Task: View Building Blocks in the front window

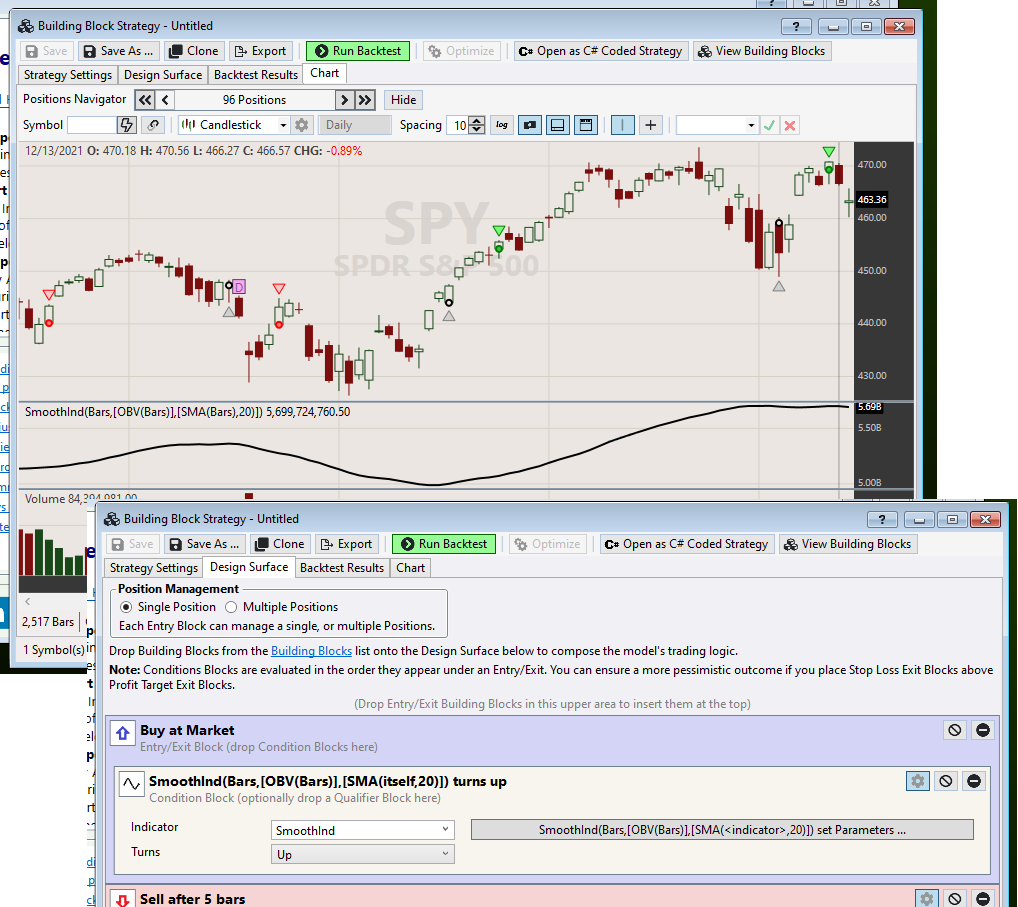Action: pyautogui.click(x=849, y=544)
